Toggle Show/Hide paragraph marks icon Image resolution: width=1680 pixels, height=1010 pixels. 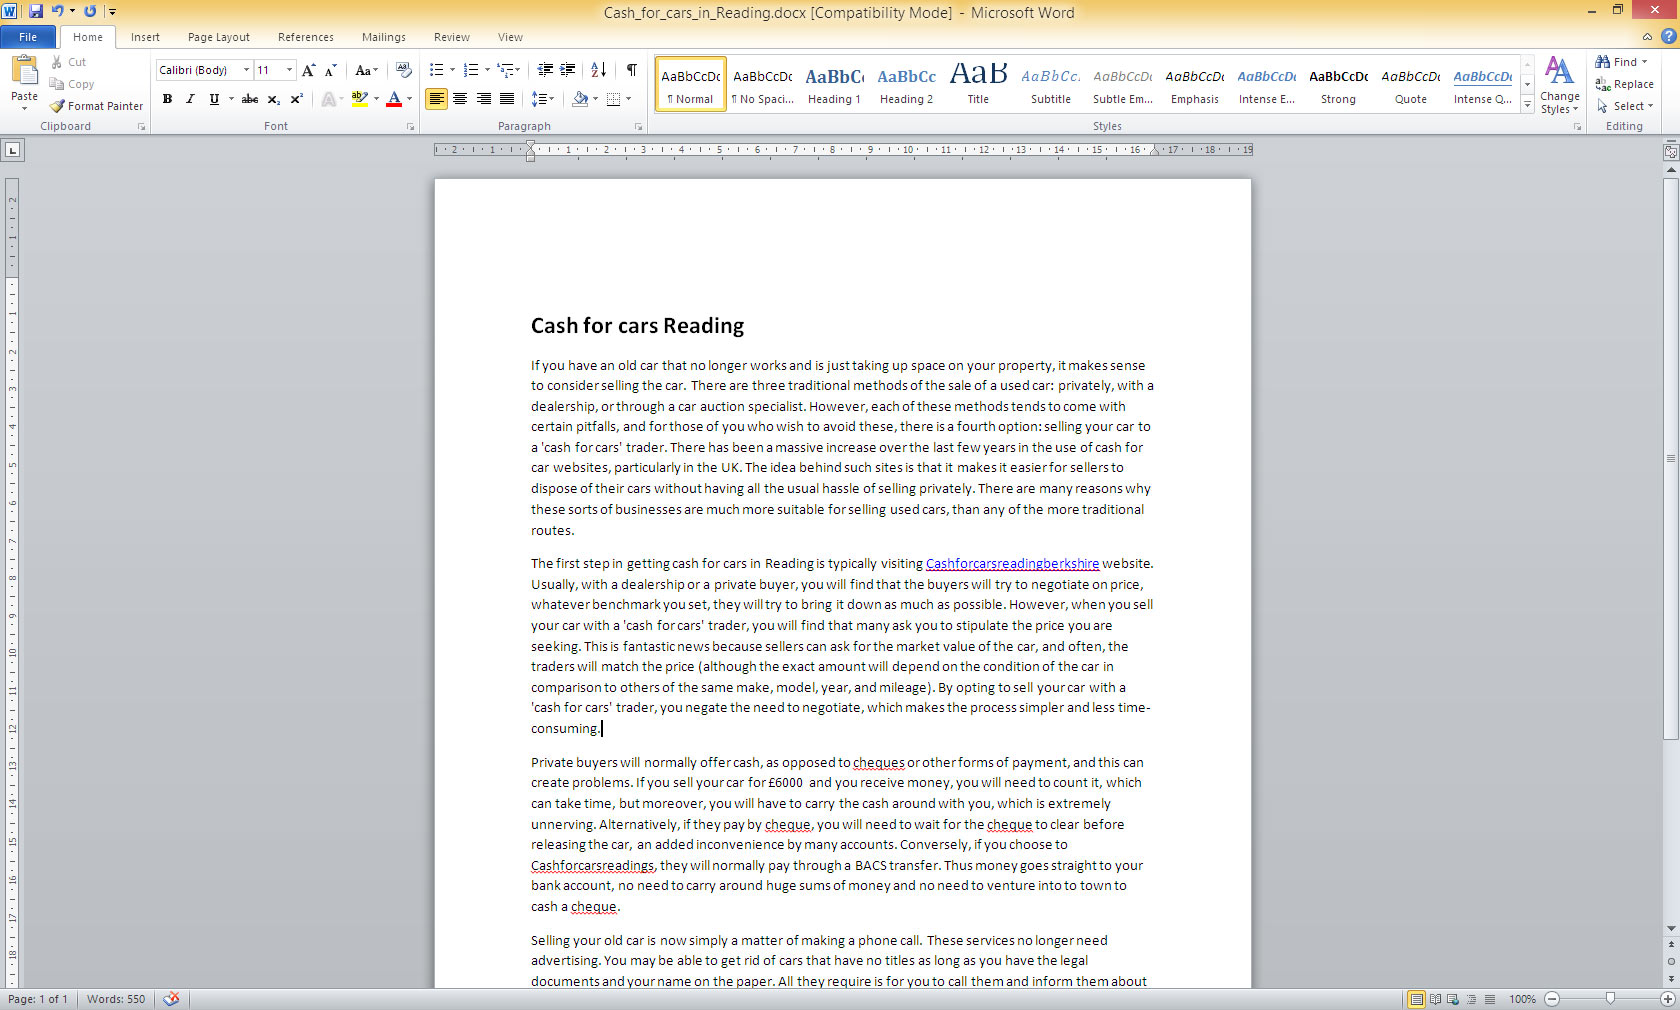[x=631, y=70]
